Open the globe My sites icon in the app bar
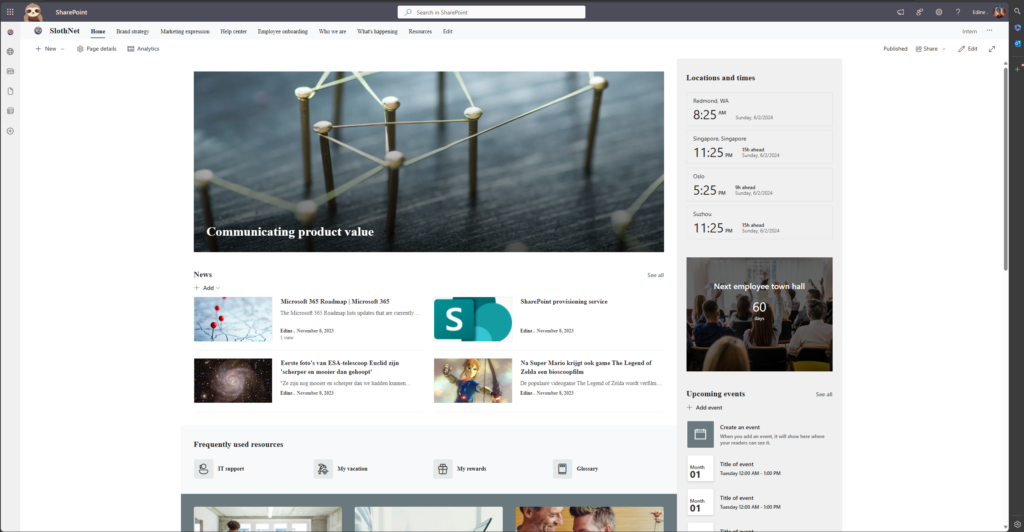The image size is (1024, 532). point(10,52)
